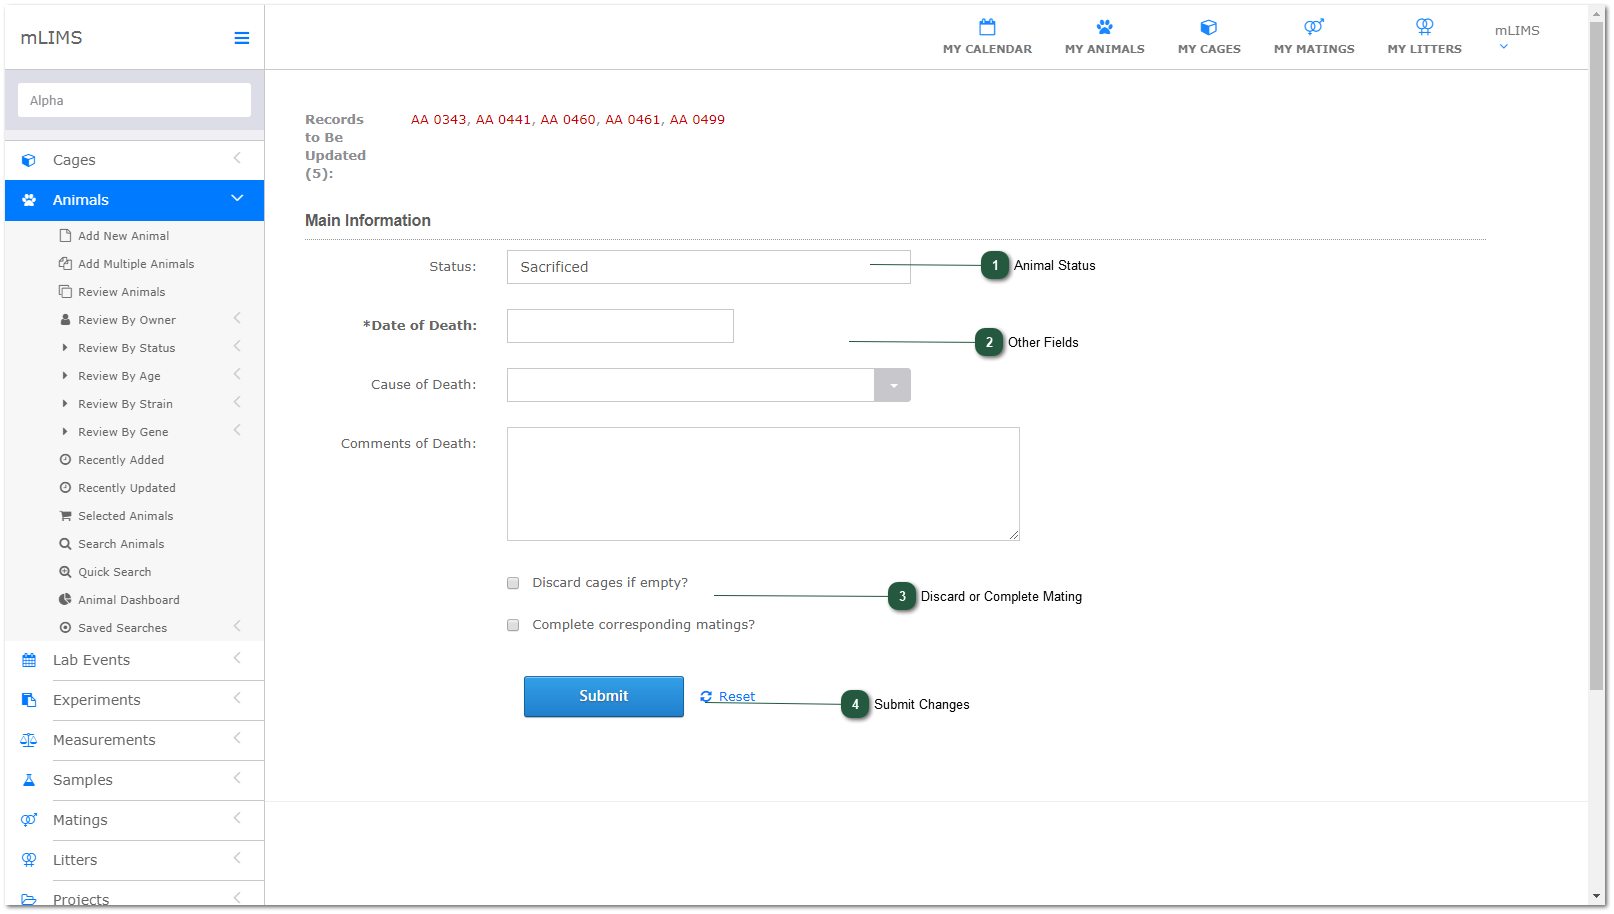
Task: Collapse the Animals section chevron
Action: pyautogui.click(x=237, y=198)
